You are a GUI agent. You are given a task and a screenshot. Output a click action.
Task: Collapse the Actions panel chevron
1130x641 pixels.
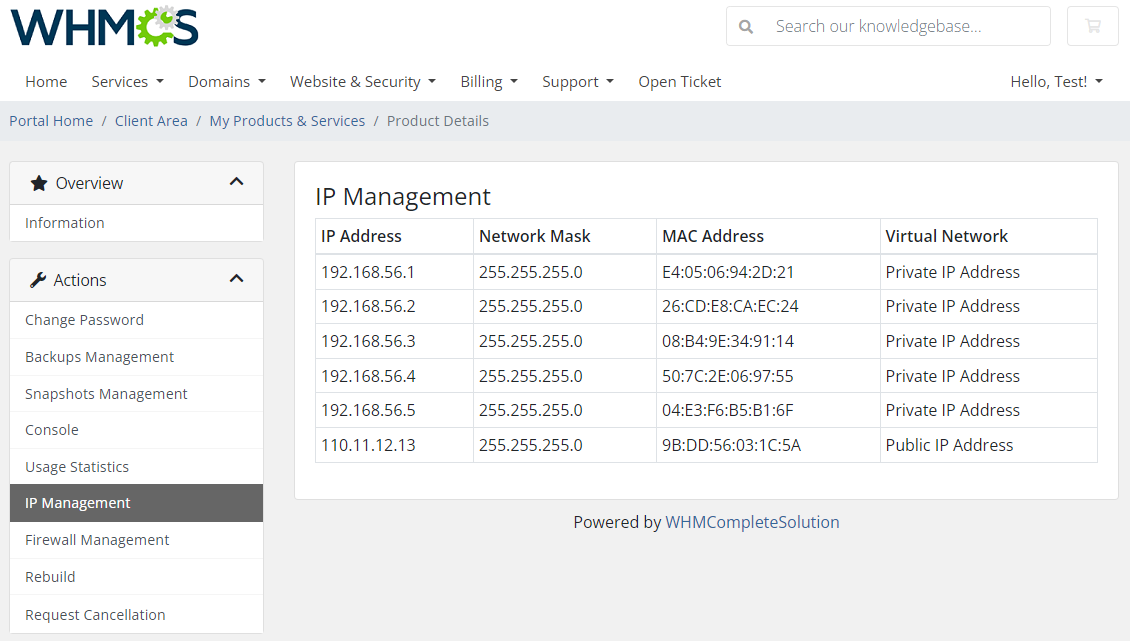coord(237,279)
